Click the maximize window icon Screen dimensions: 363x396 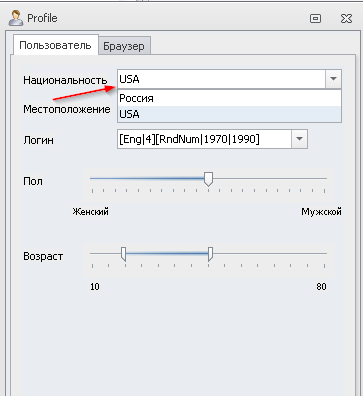click(x=315, y=19)
